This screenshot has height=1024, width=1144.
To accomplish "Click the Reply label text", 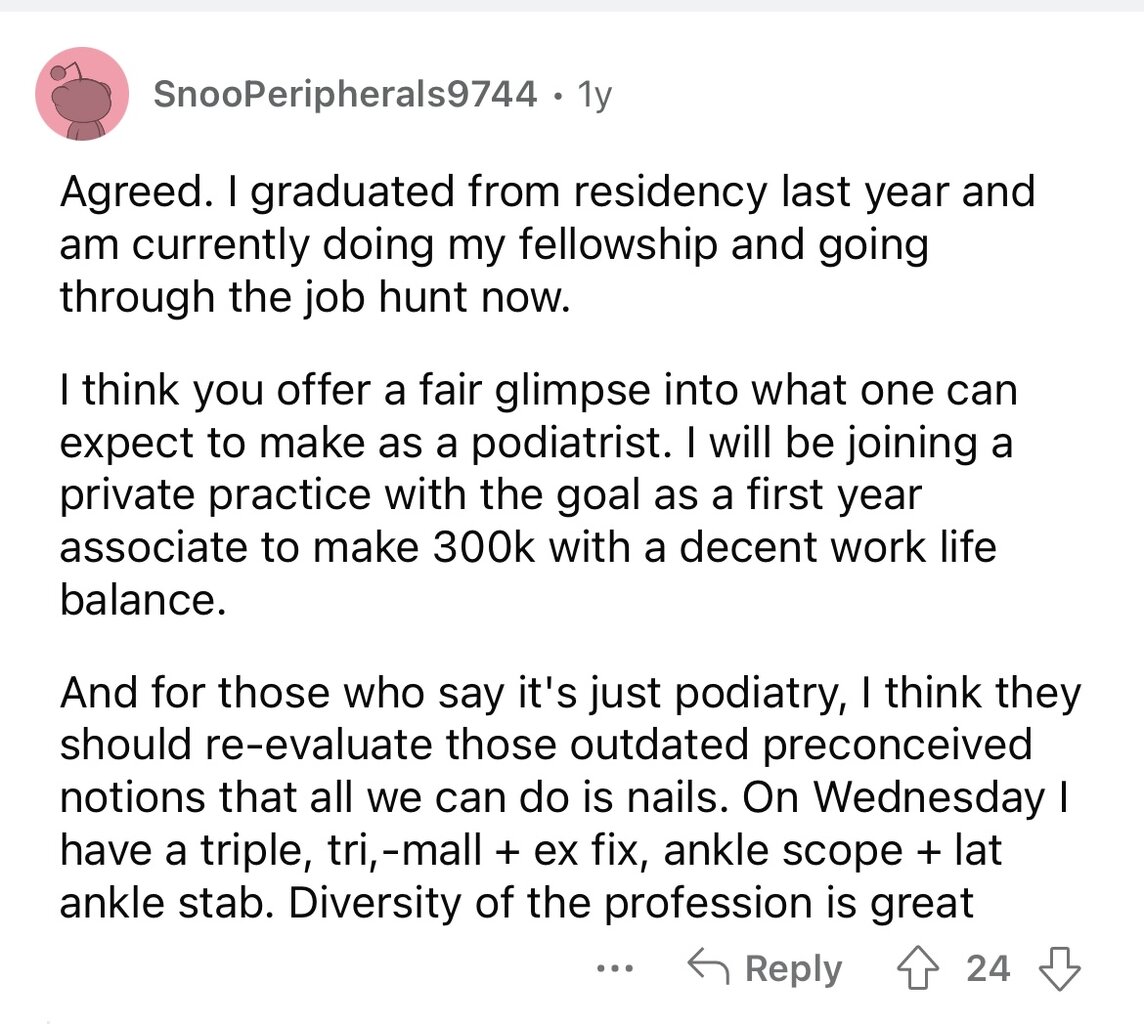I will point(793,969).
